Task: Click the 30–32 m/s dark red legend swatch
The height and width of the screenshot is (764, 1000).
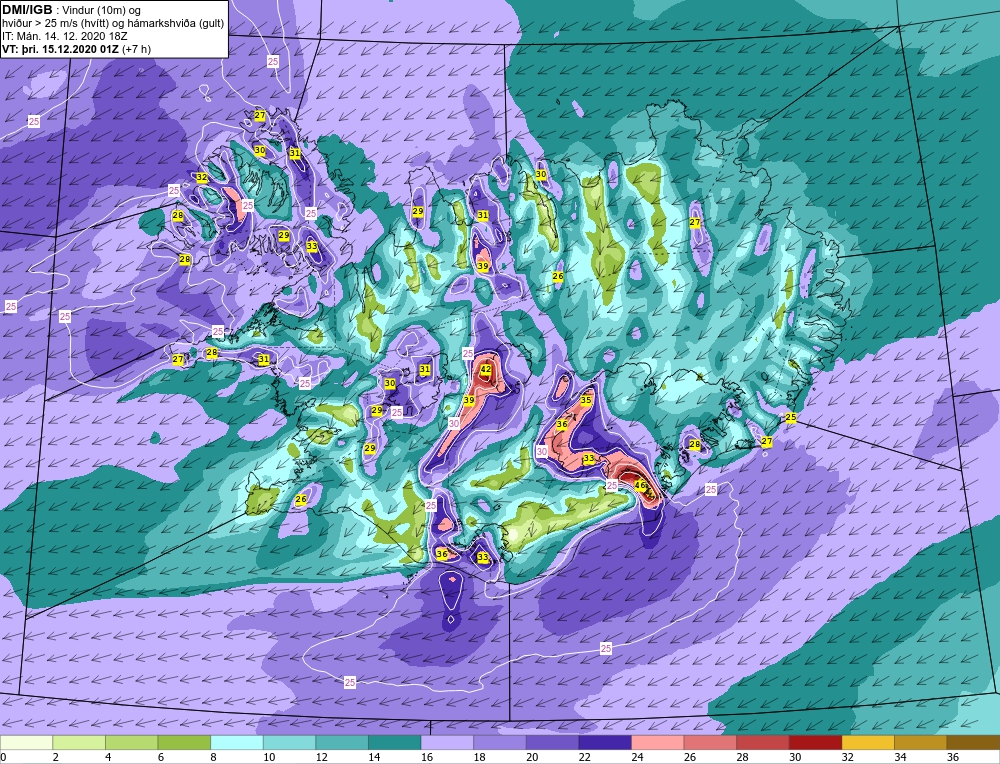Action: click(x=816, y=742)
